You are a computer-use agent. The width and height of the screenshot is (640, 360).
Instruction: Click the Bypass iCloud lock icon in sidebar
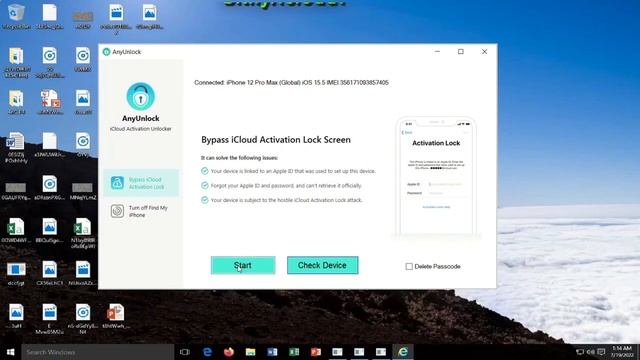(x=117, y=183)
